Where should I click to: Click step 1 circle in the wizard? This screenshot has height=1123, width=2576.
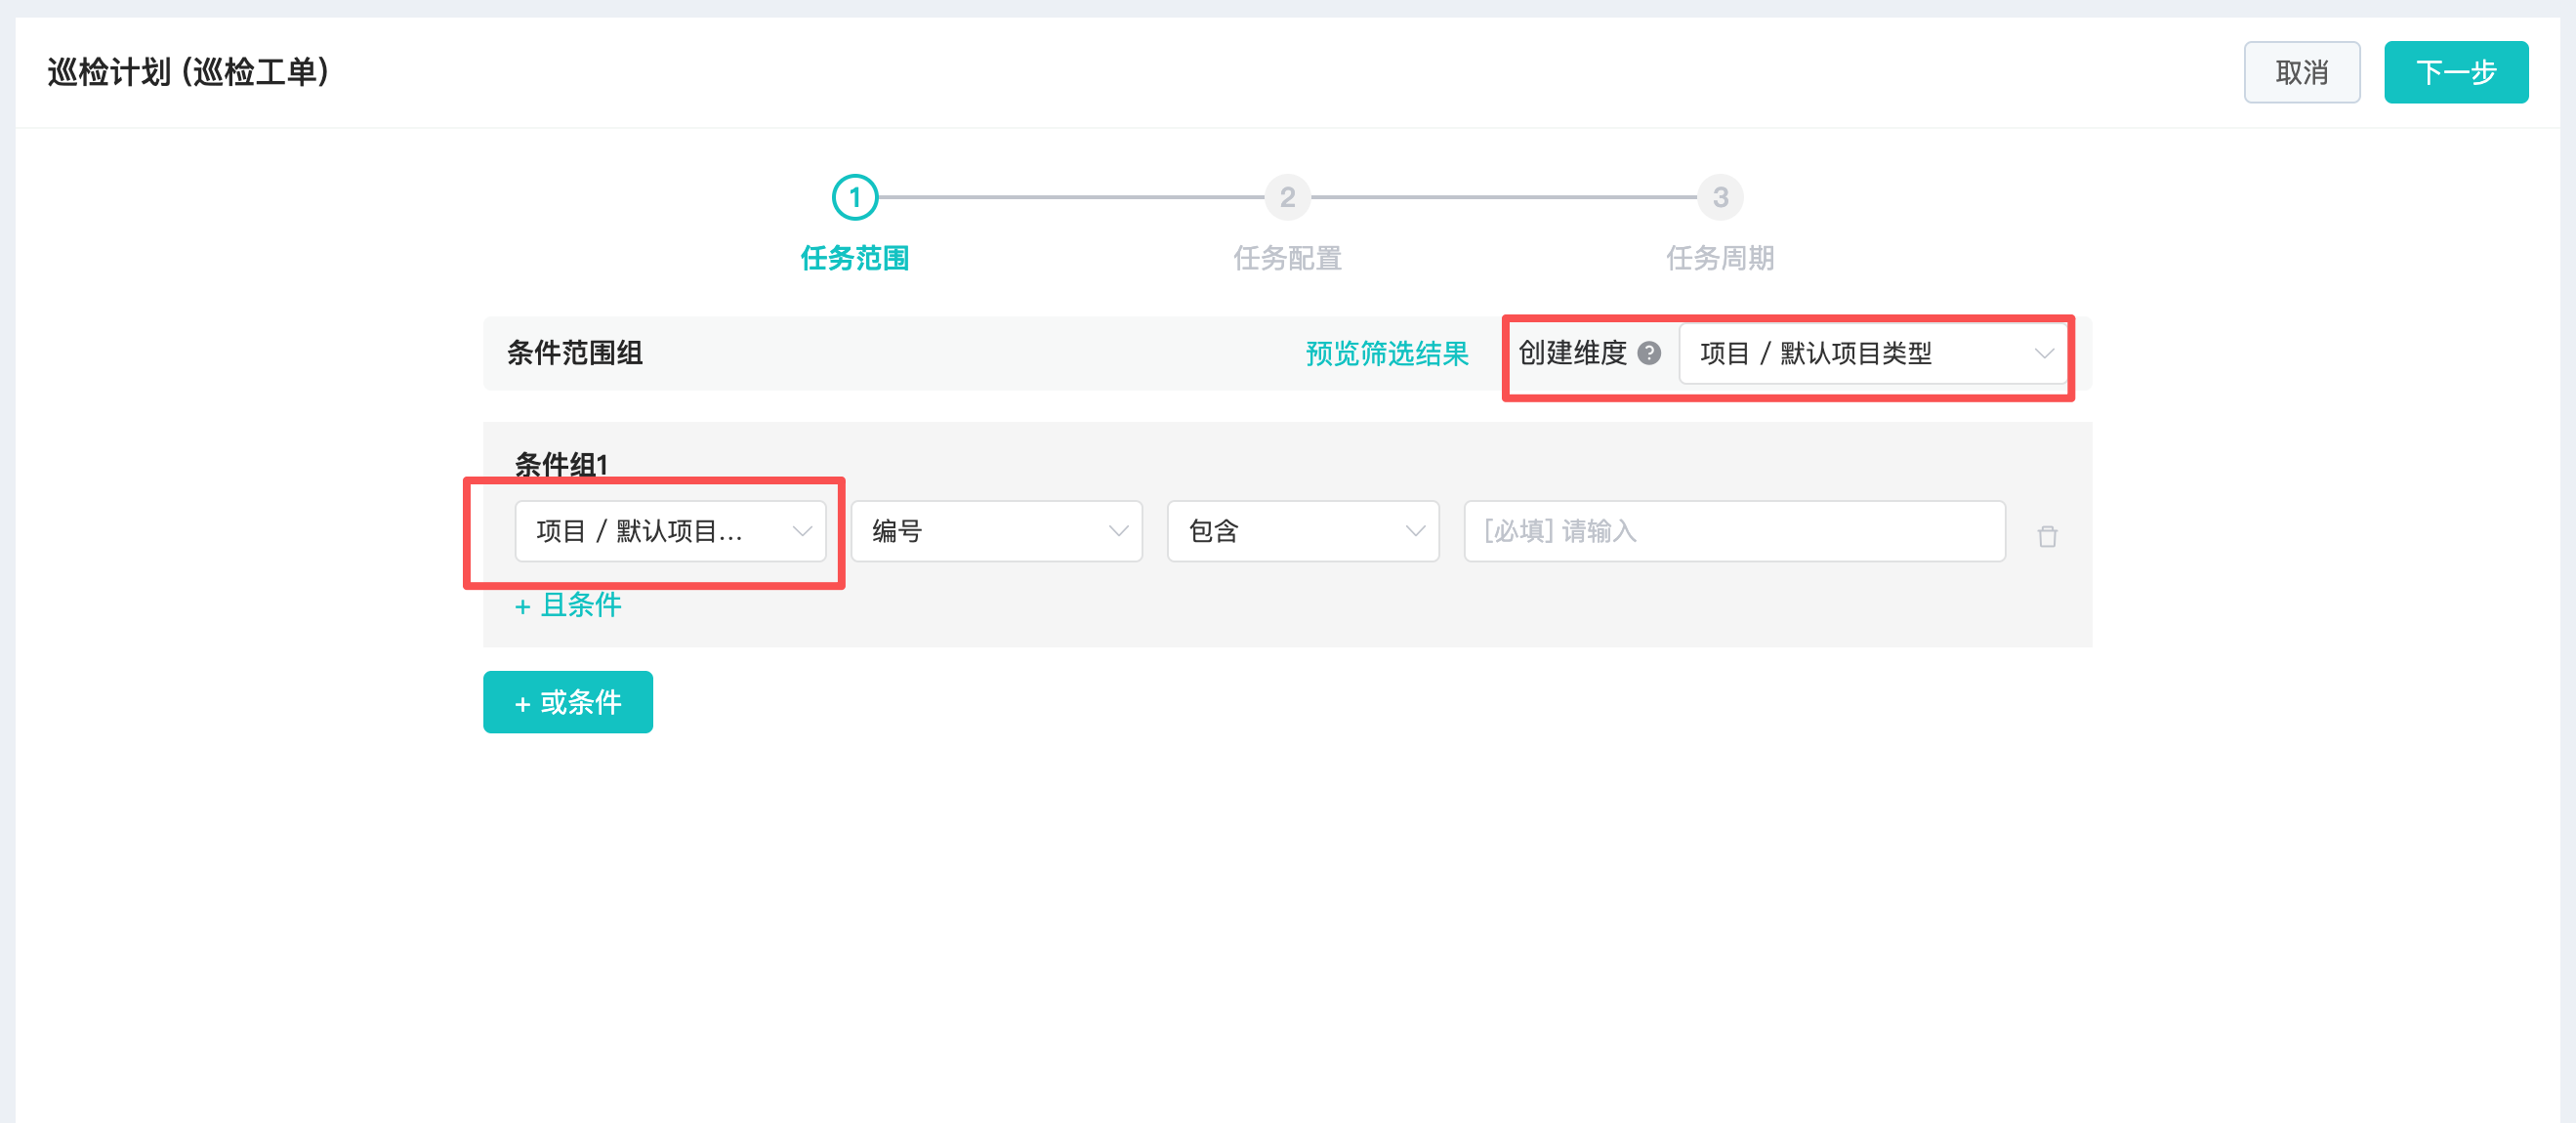[x=854, y=197]
